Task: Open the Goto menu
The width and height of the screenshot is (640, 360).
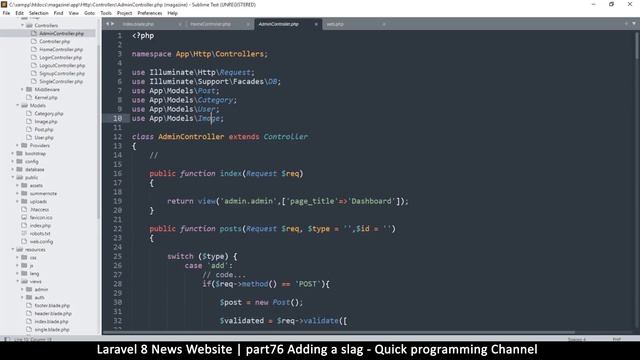Action: click(89, 13)
